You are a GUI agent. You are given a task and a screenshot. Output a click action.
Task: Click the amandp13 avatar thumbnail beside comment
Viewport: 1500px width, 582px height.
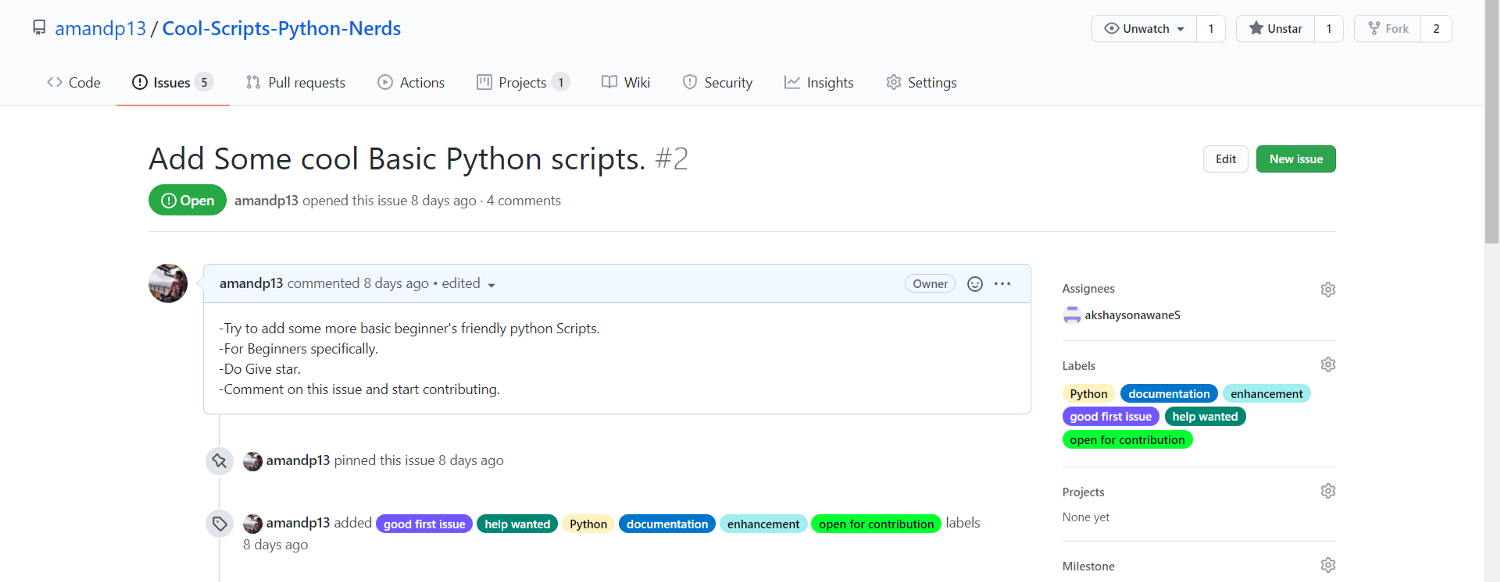pyautogui.click(x=168, y=284)
